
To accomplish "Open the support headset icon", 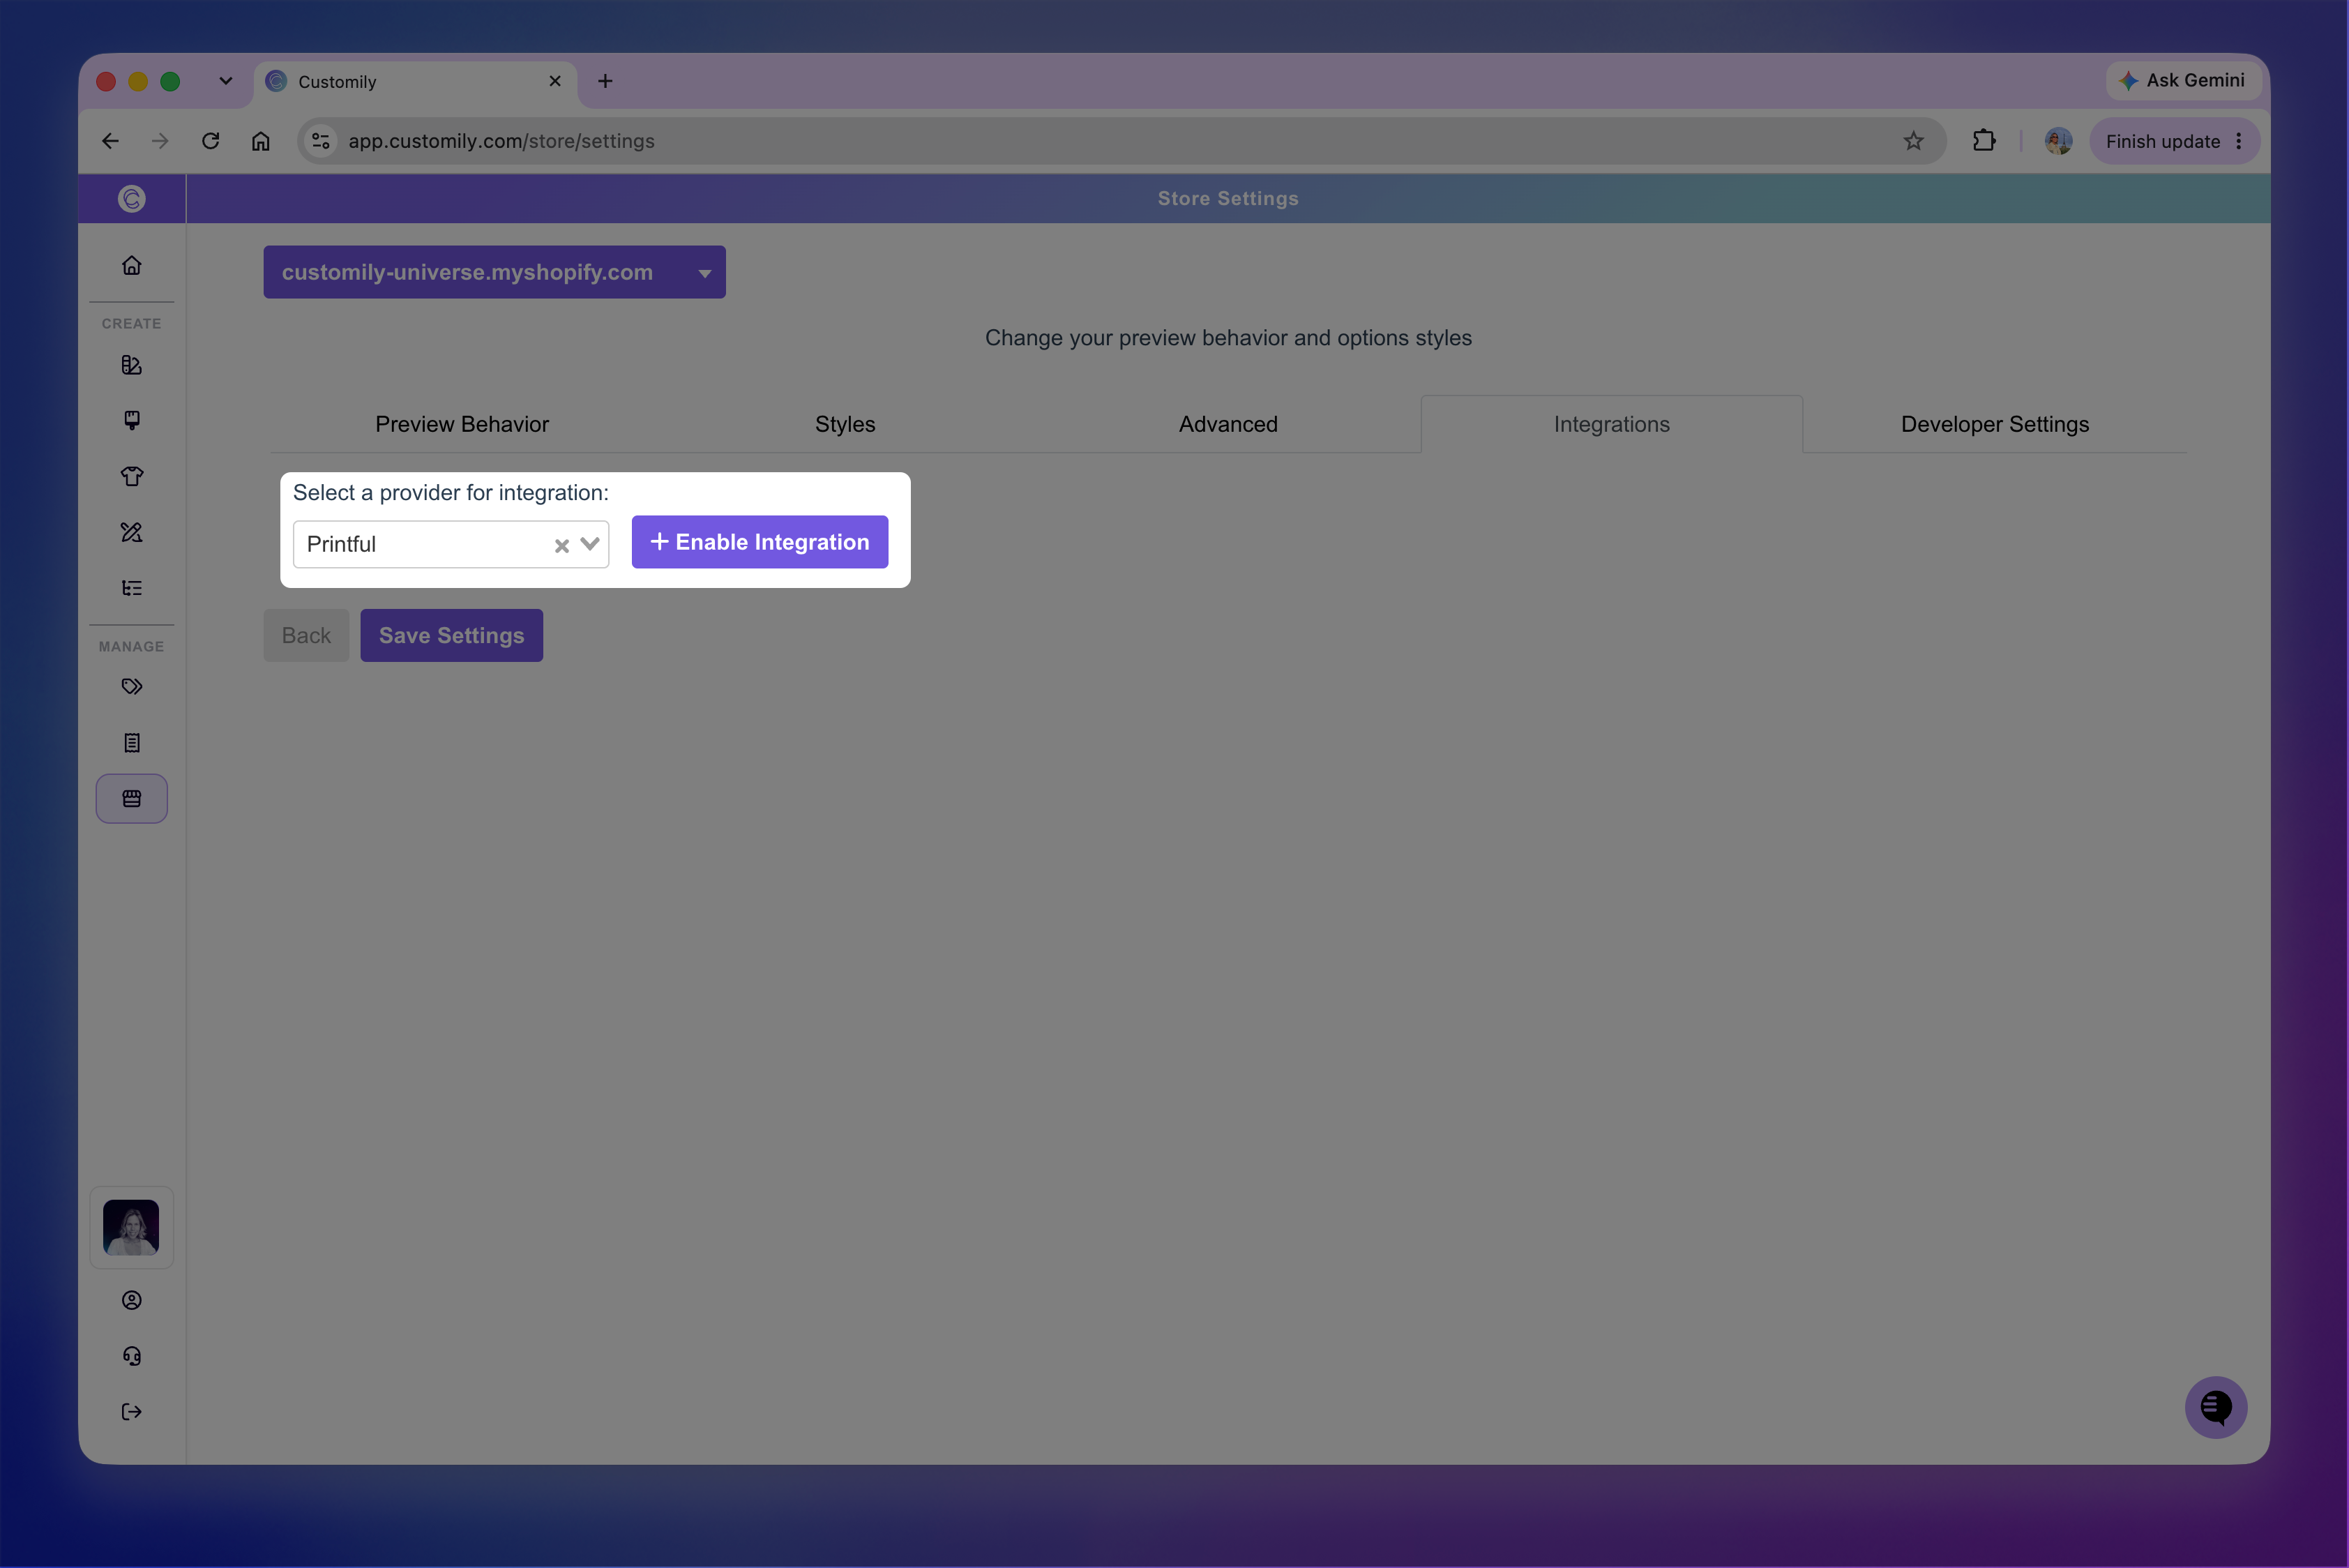I will 131,1356.
